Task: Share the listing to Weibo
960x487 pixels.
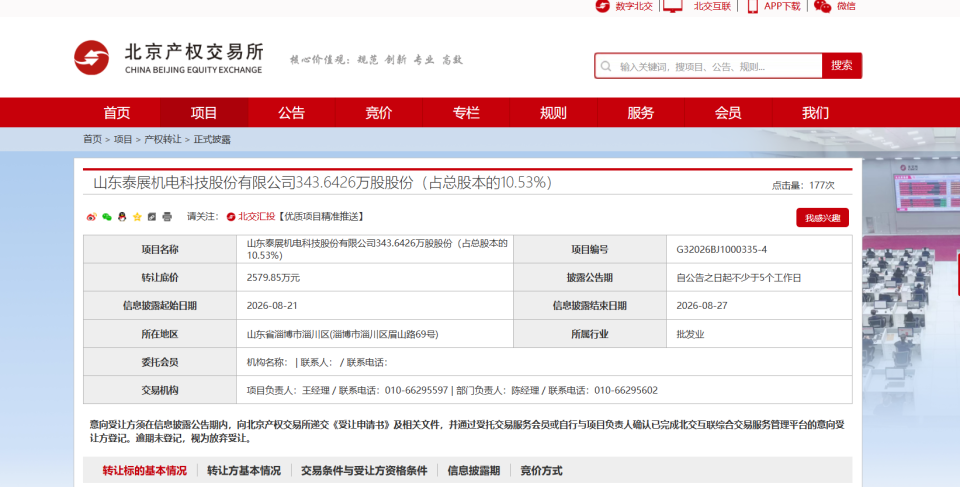Action: click(91, 217)
